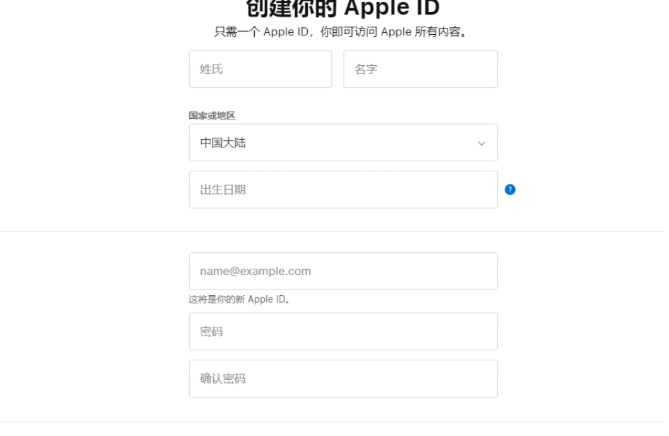
Task: Click the helper text 这将是你的新 Apple ID
Action: (x=239, y=299)
